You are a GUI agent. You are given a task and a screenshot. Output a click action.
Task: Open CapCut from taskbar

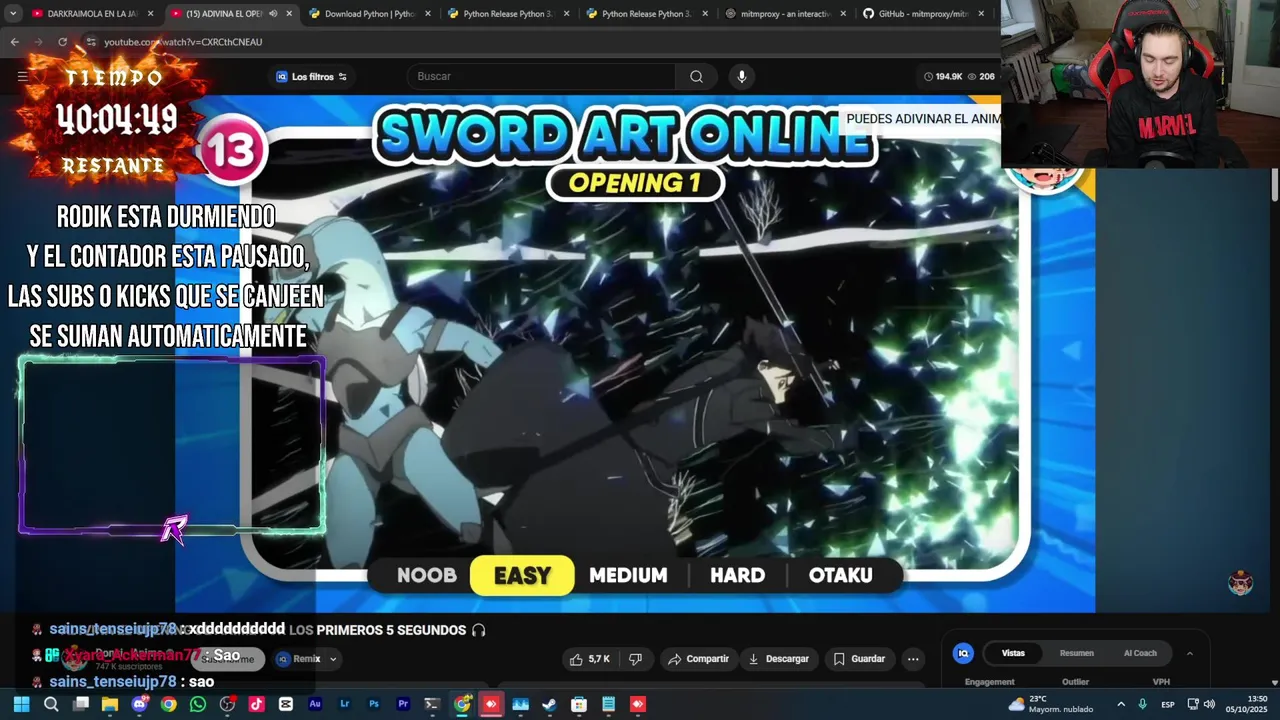[x=286, y=704]
